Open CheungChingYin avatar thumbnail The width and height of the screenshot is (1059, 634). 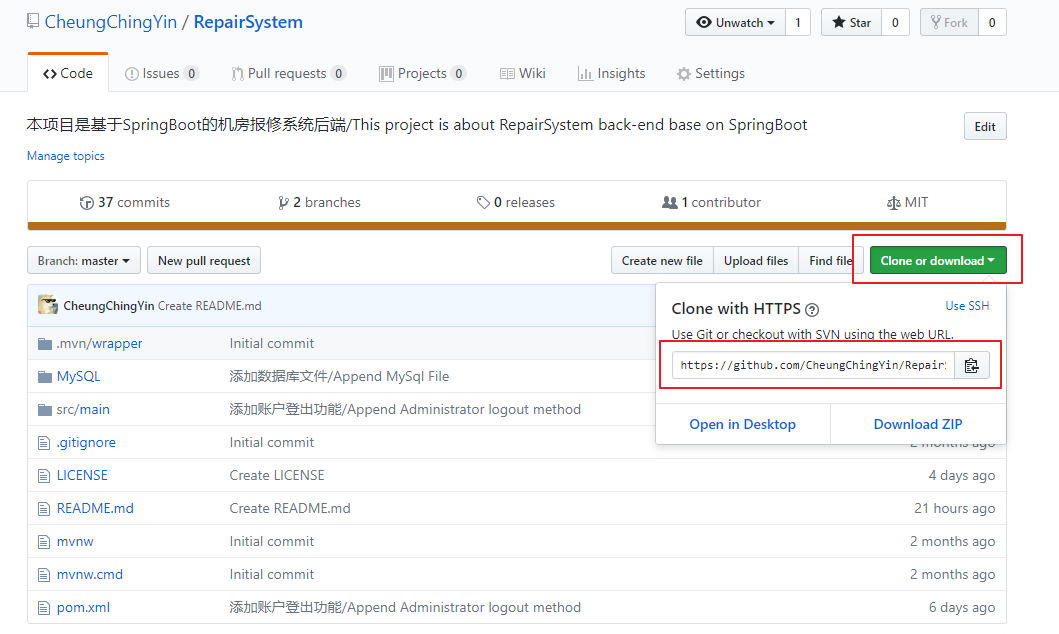pos(47,305)
